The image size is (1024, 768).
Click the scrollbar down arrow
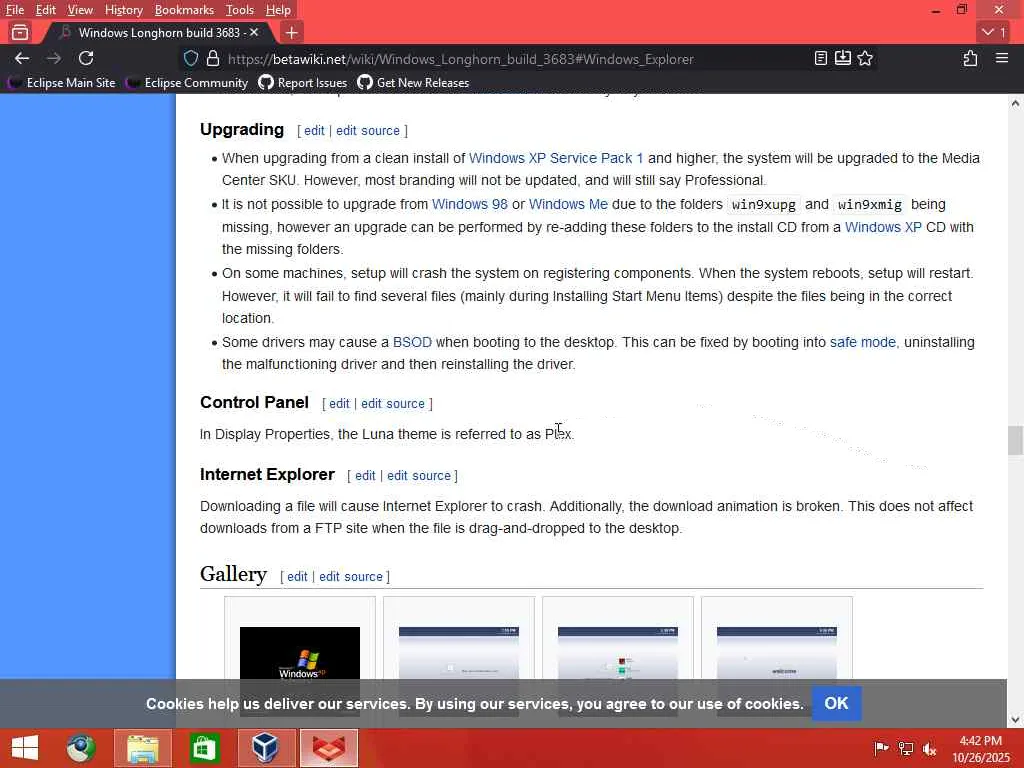[1015, 720]
